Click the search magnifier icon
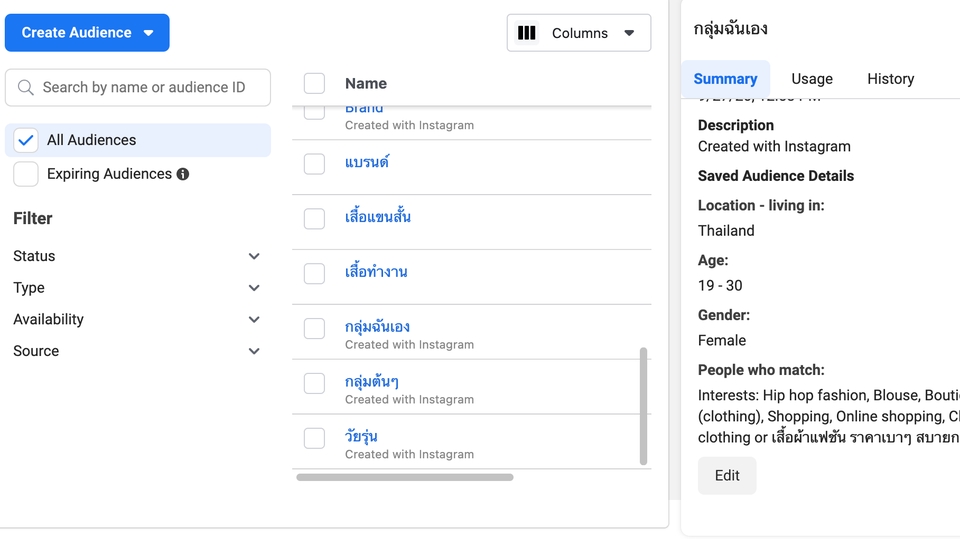 click(26, 88)
